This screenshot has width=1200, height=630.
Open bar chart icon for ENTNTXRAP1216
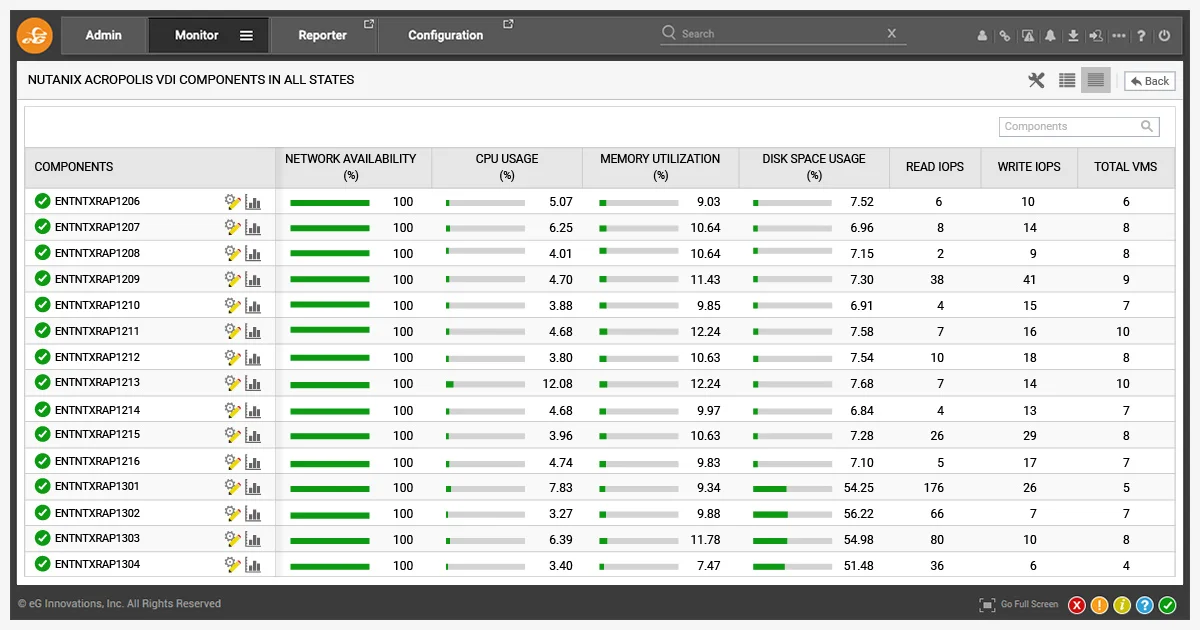(x=253, y=462)
